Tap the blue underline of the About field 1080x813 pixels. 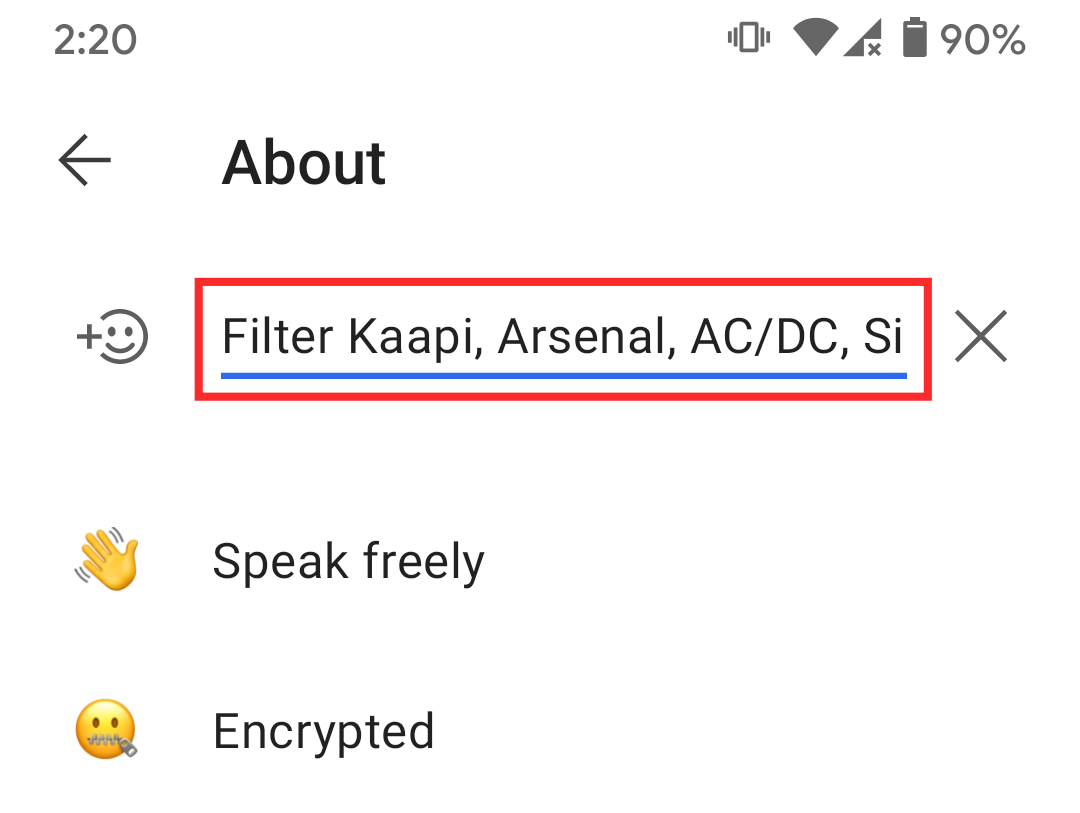click(x=563, y=376)
